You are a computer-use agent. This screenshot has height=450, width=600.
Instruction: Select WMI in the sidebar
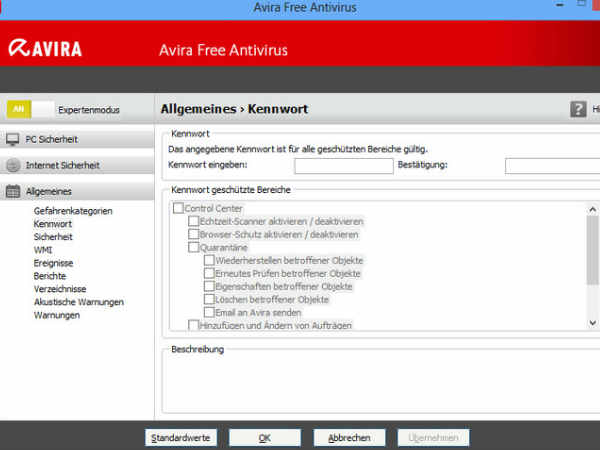[x=43, y=250]
